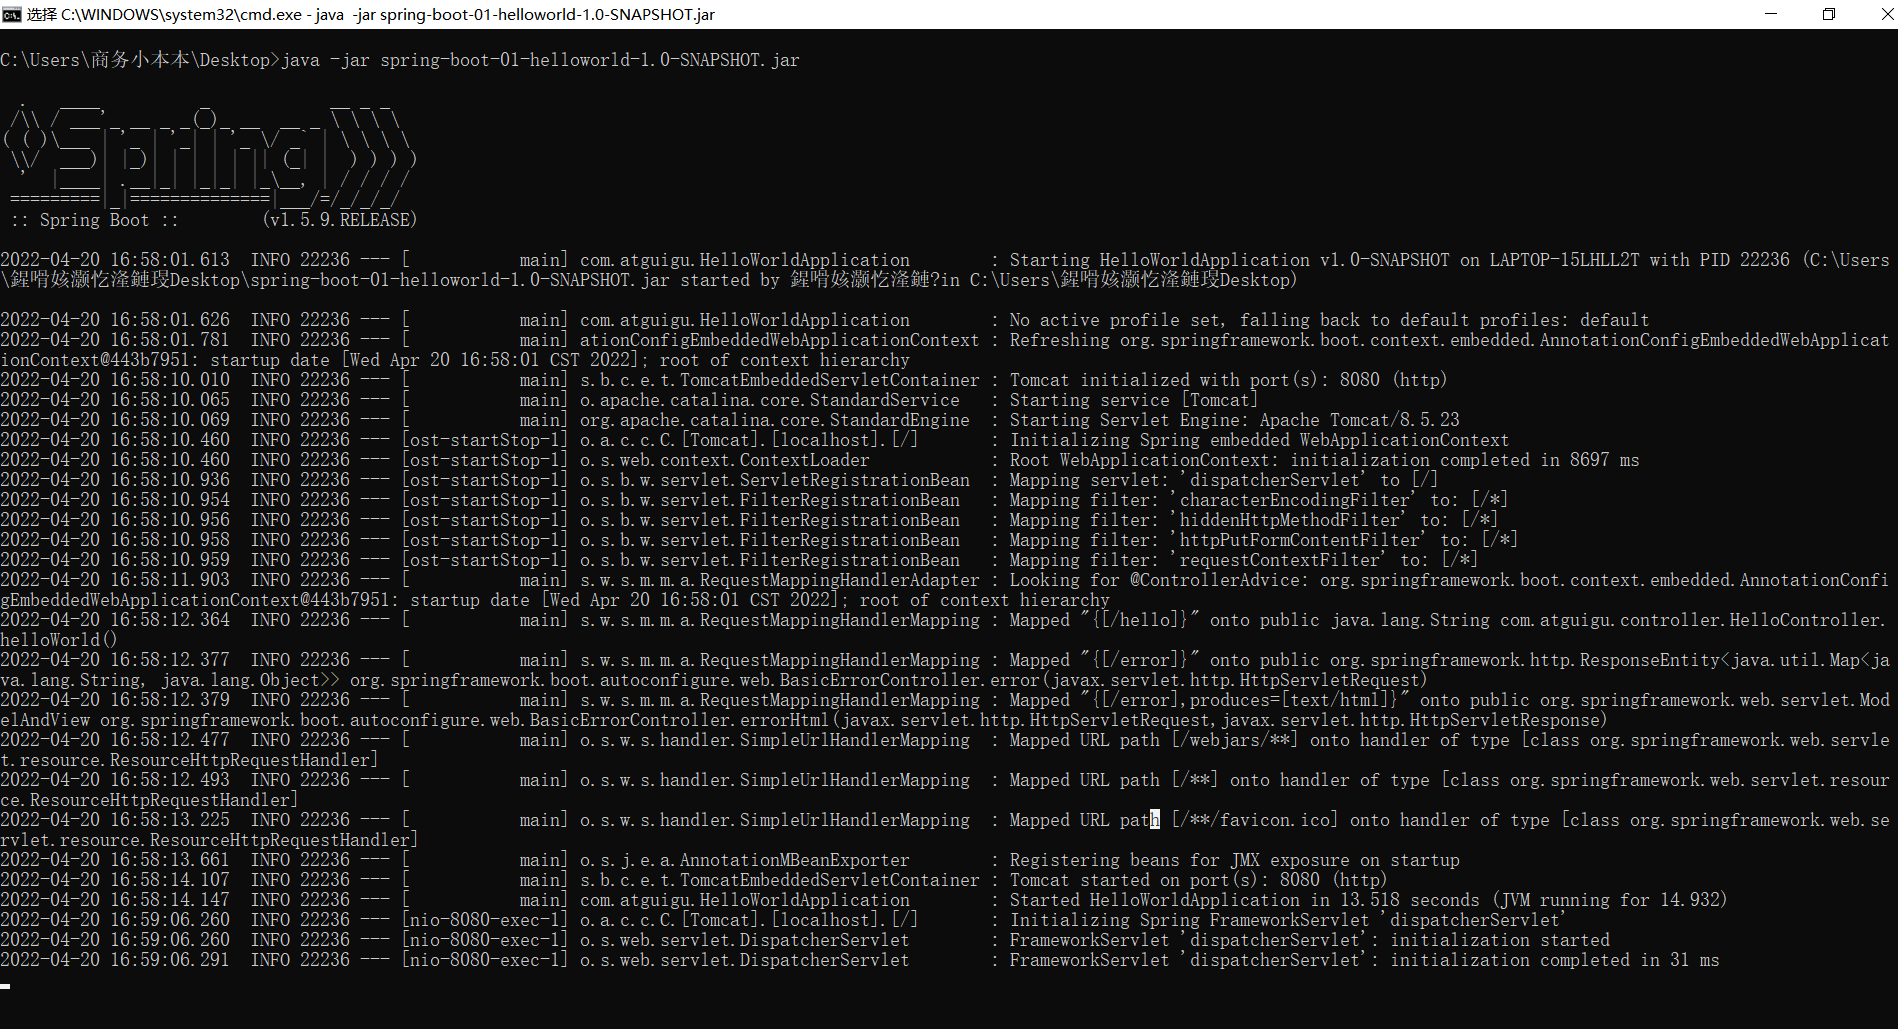Click the Mapped "{[/error]}" onto public ResponseEntity text

coord(1449,660)
